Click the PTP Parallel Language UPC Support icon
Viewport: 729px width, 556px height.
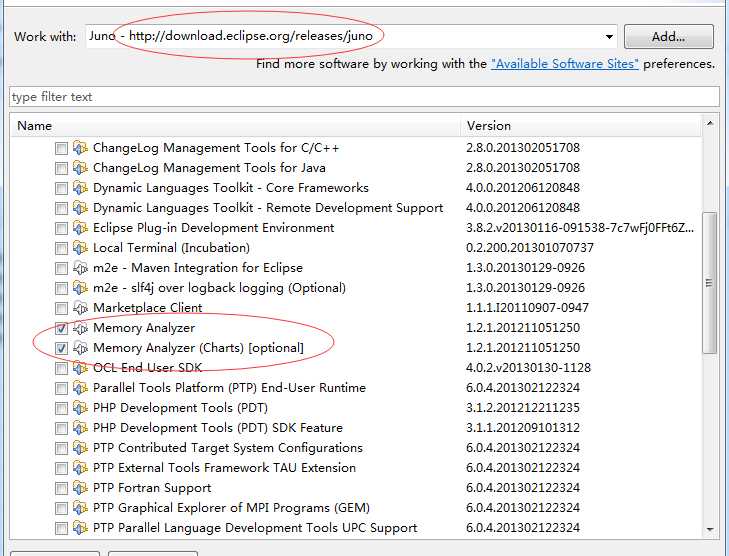(x=80, y=528)
